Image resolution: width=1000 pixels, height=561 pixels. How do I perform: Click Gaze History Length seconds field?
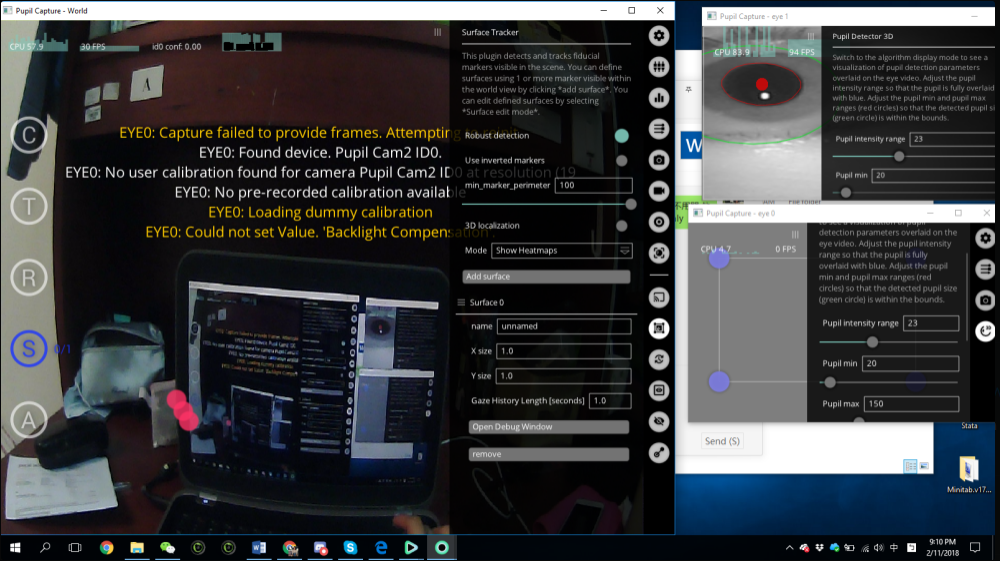(x=610, y=401)
